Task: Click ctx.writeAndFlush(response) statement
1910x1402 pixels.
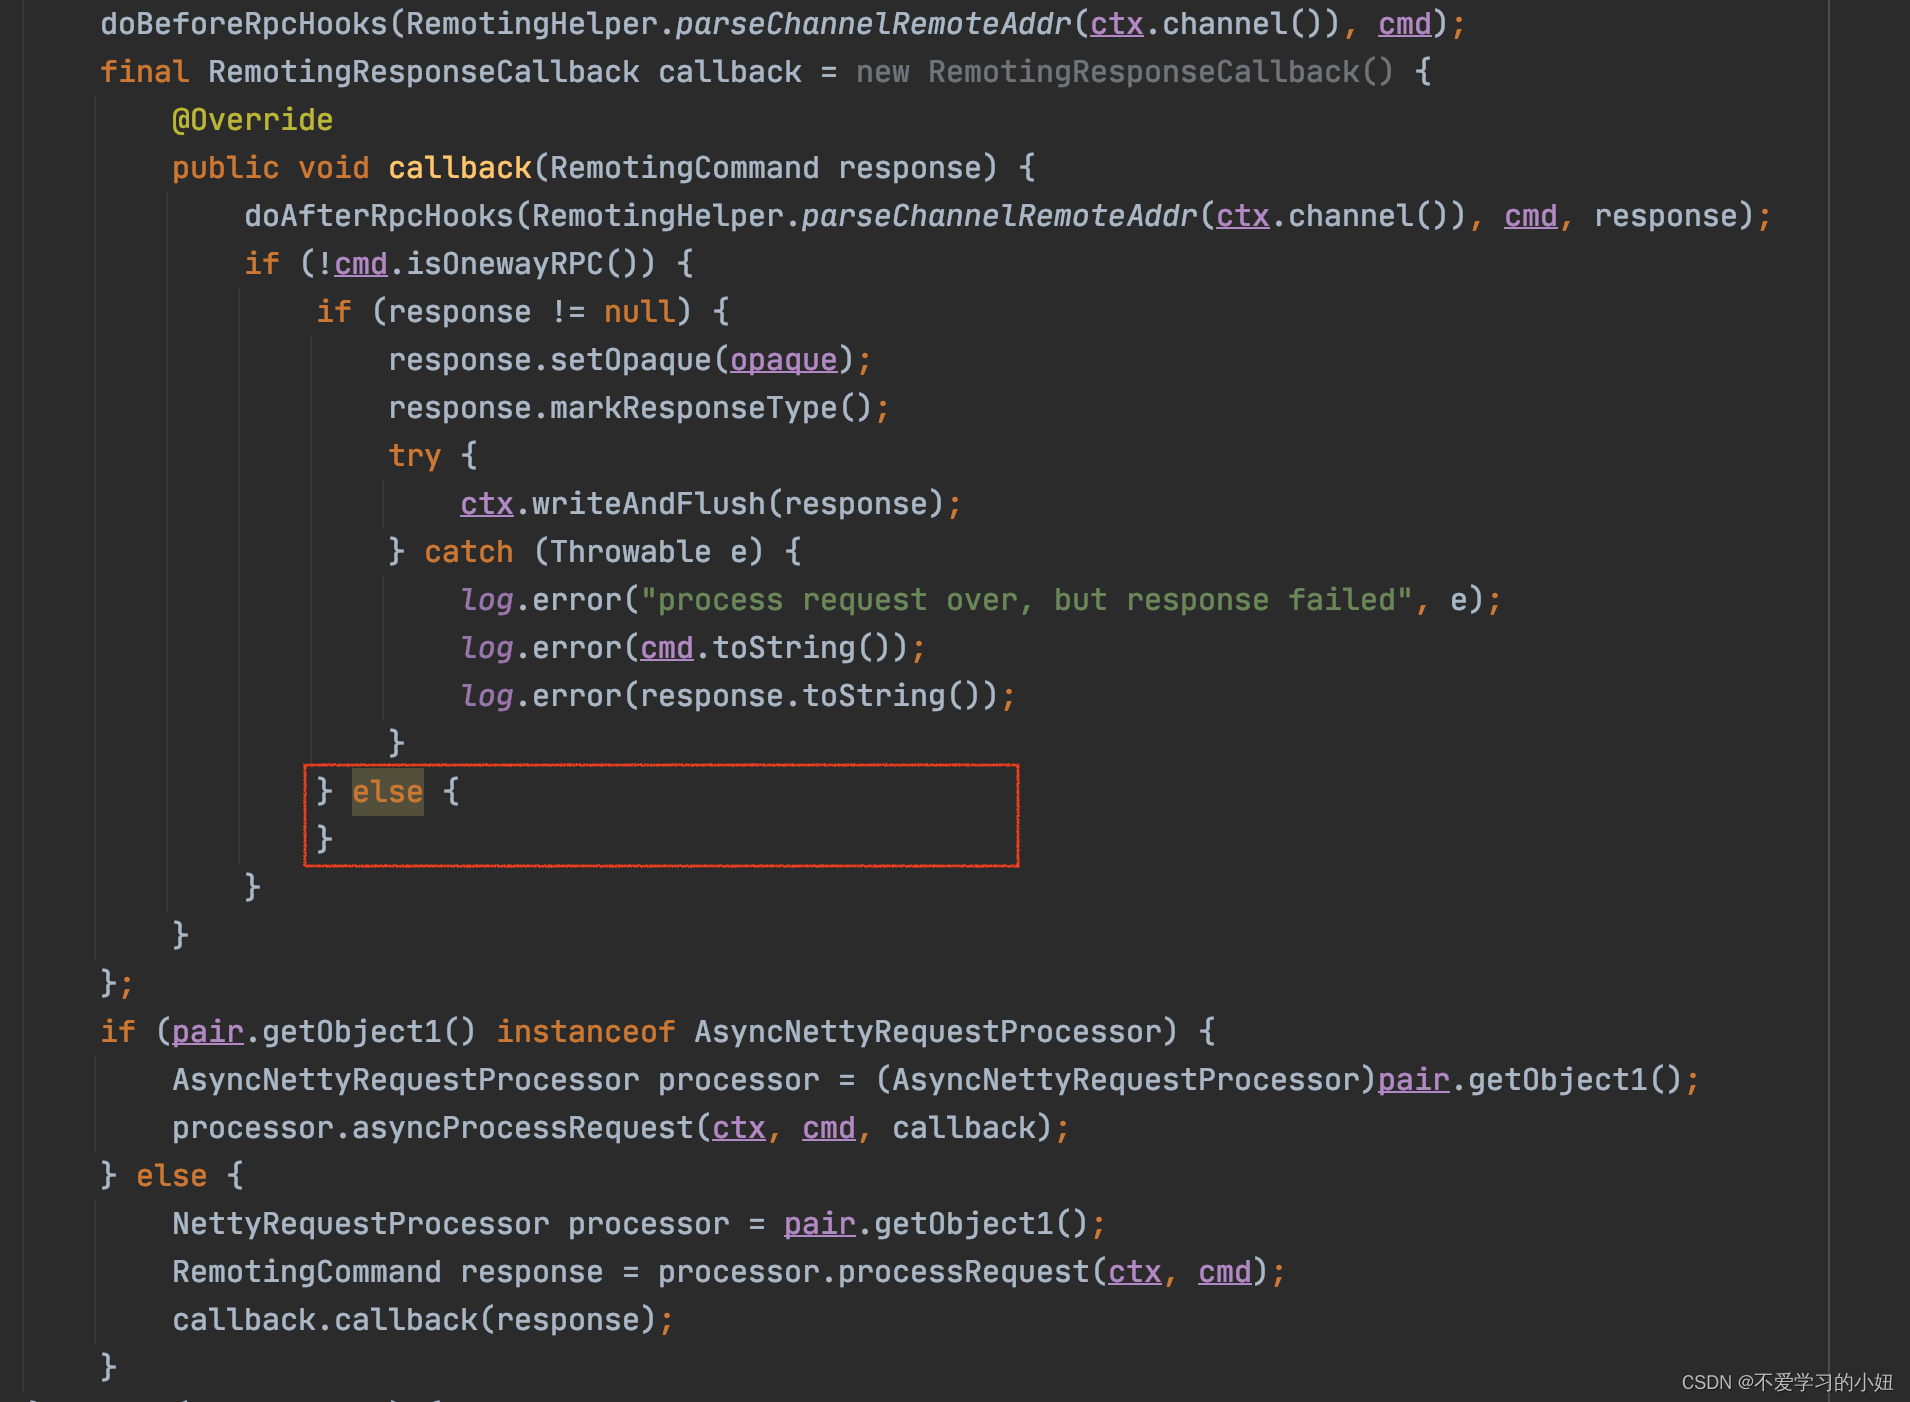Action: coord(710,503)
